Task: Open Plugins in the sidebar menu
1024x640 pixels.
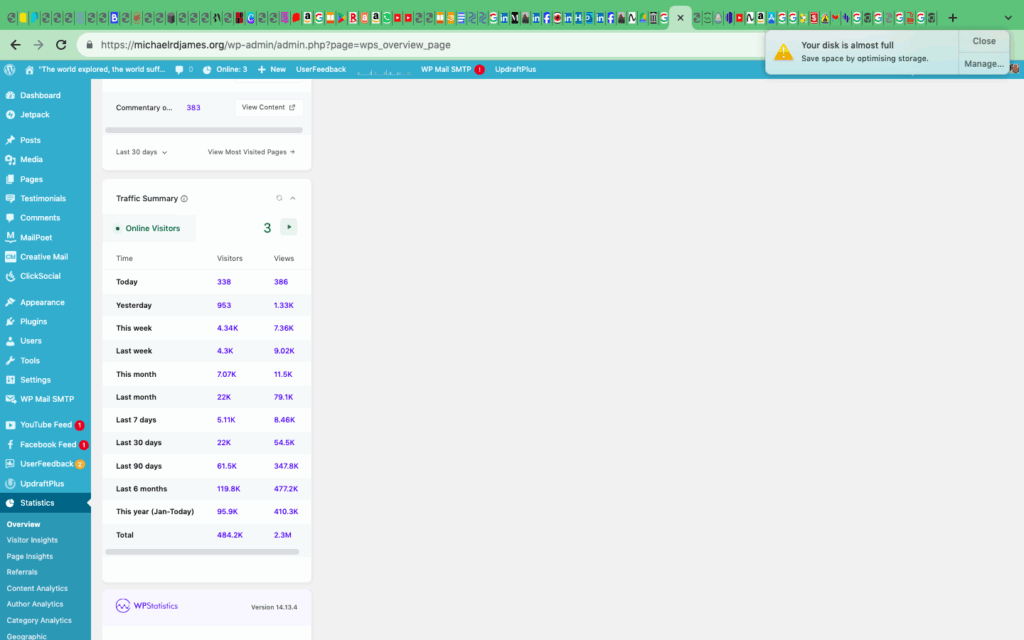Action: click(33, 321)
